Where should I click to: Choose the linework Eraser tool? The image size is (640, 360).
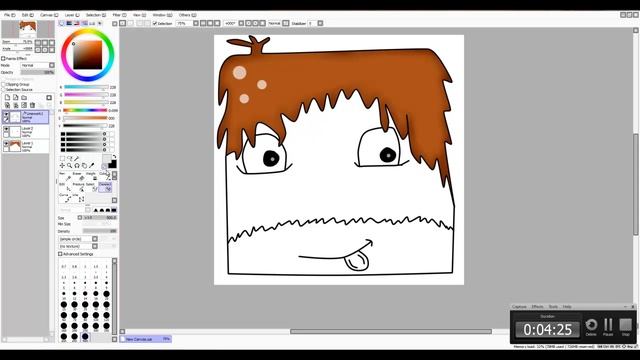79,176
